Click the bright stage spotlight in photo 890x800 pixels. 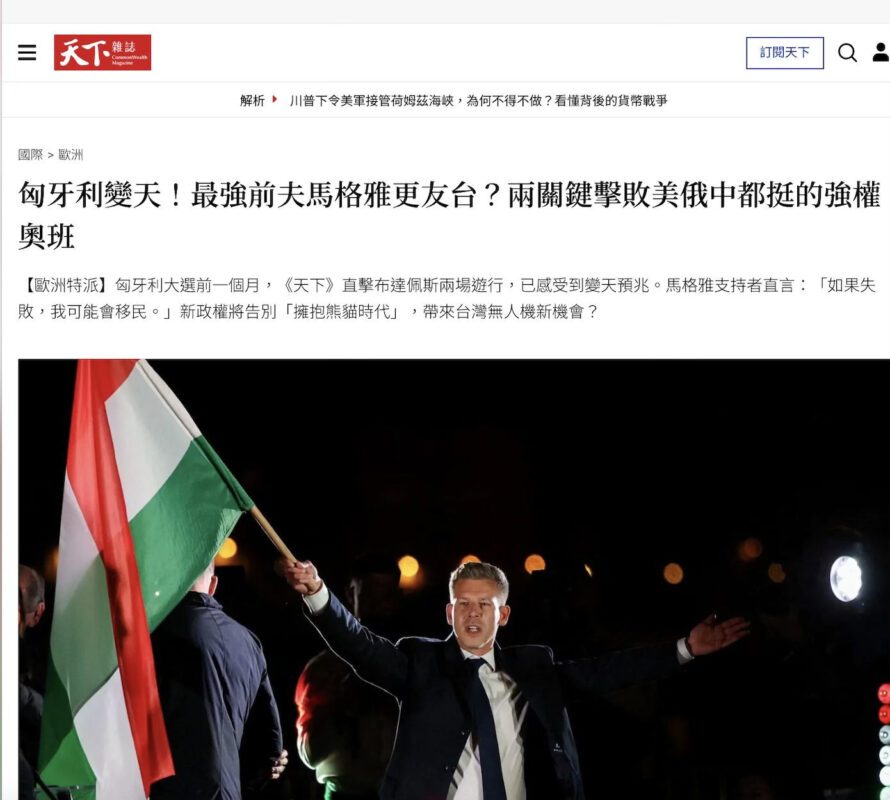pyautogui.click(x=846, y=579)
